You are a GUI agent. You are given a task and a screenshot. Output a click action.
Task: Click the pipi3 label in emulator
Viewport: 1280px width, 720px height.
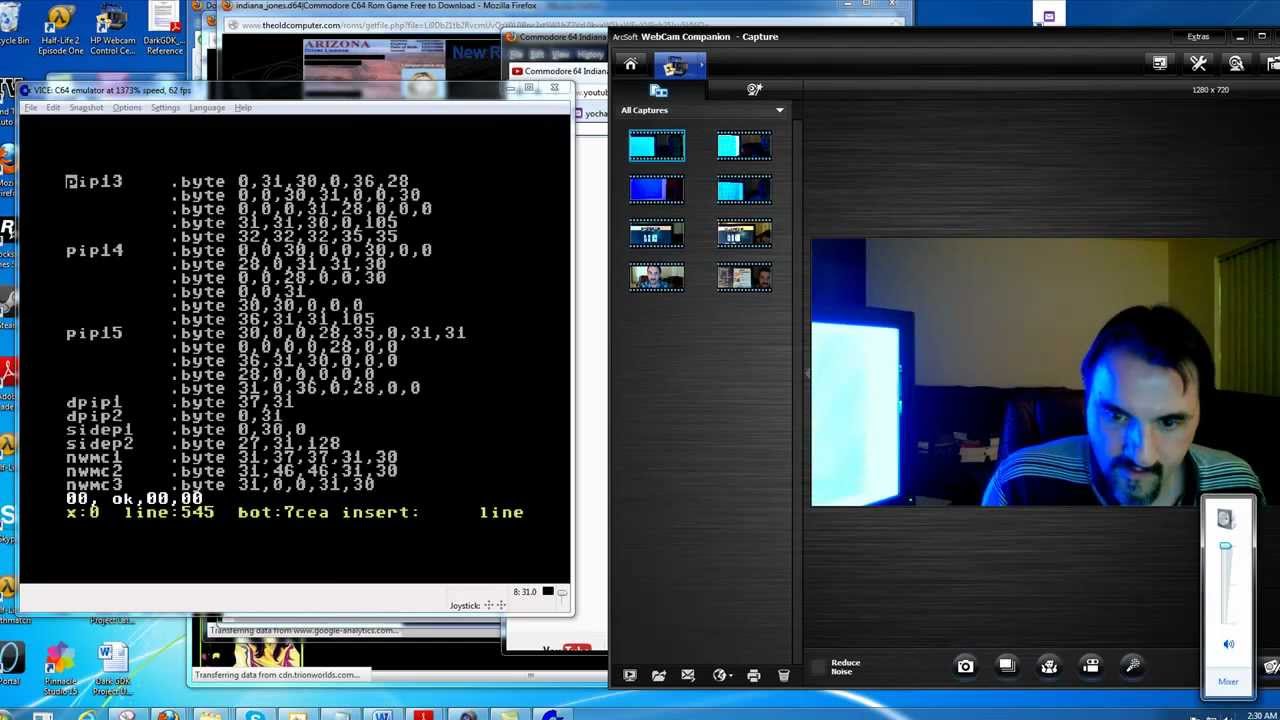tap(94, 182)
